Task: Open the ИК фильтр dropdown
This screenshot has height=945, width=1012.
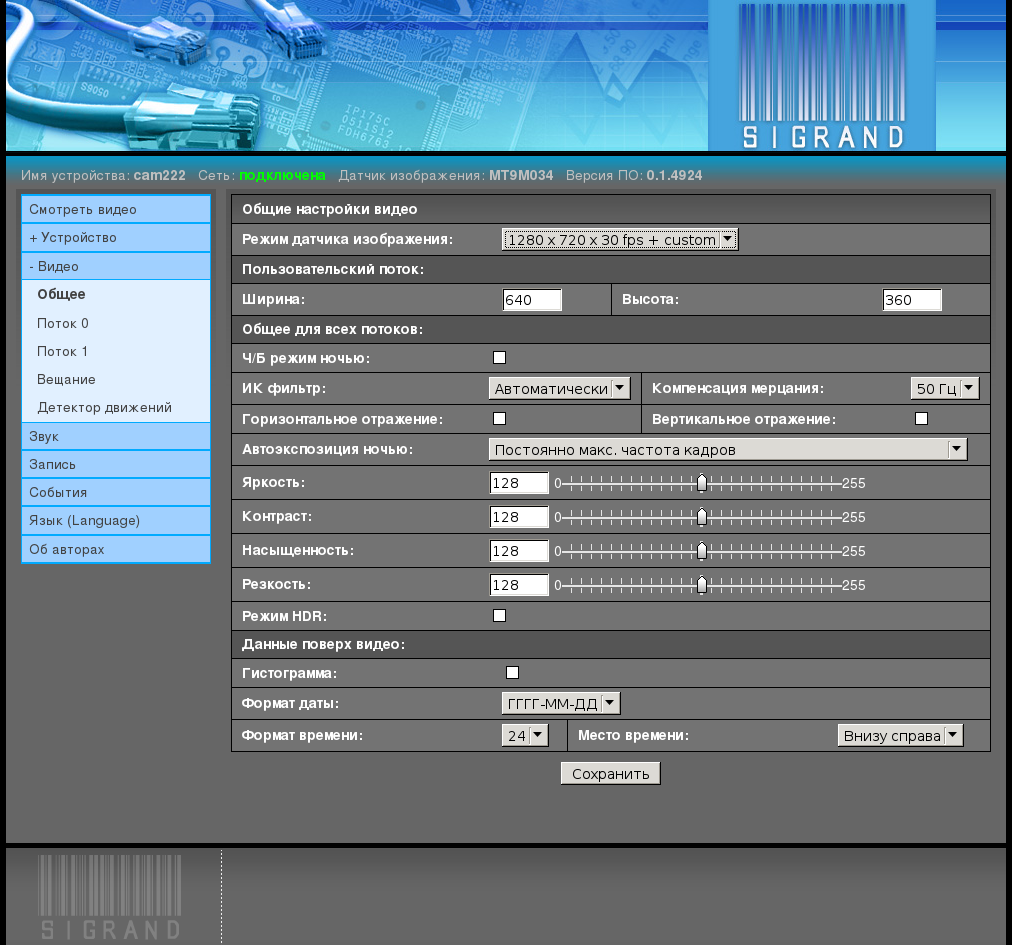Action: pyautogui.click(x=559, y=389)
